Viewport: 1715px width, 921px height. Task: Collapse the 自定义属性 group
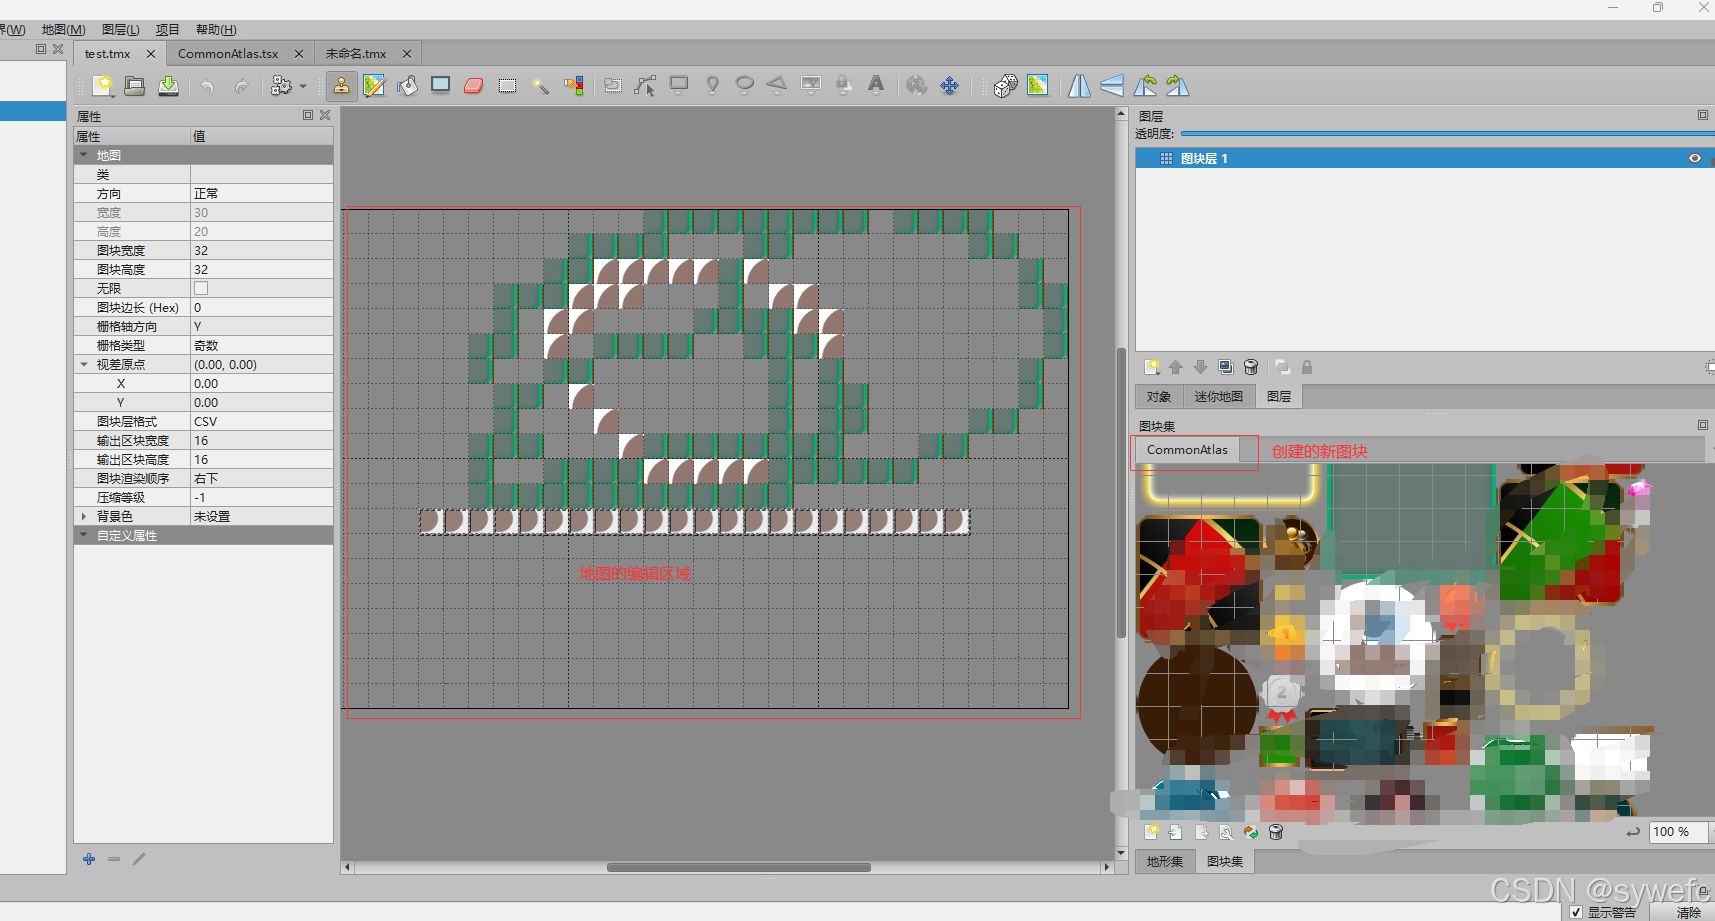pyautogui.click(x=84, y=535)
